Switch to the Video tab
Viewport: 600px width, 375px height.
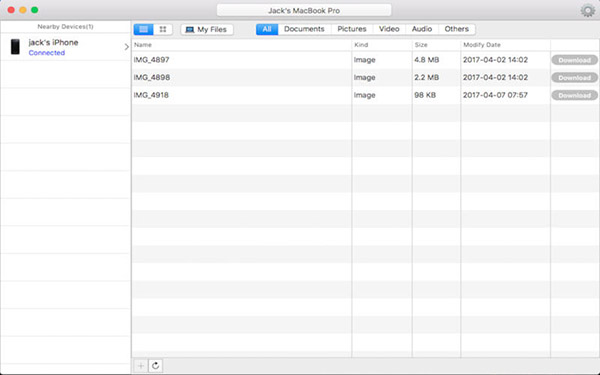[389, 29]
